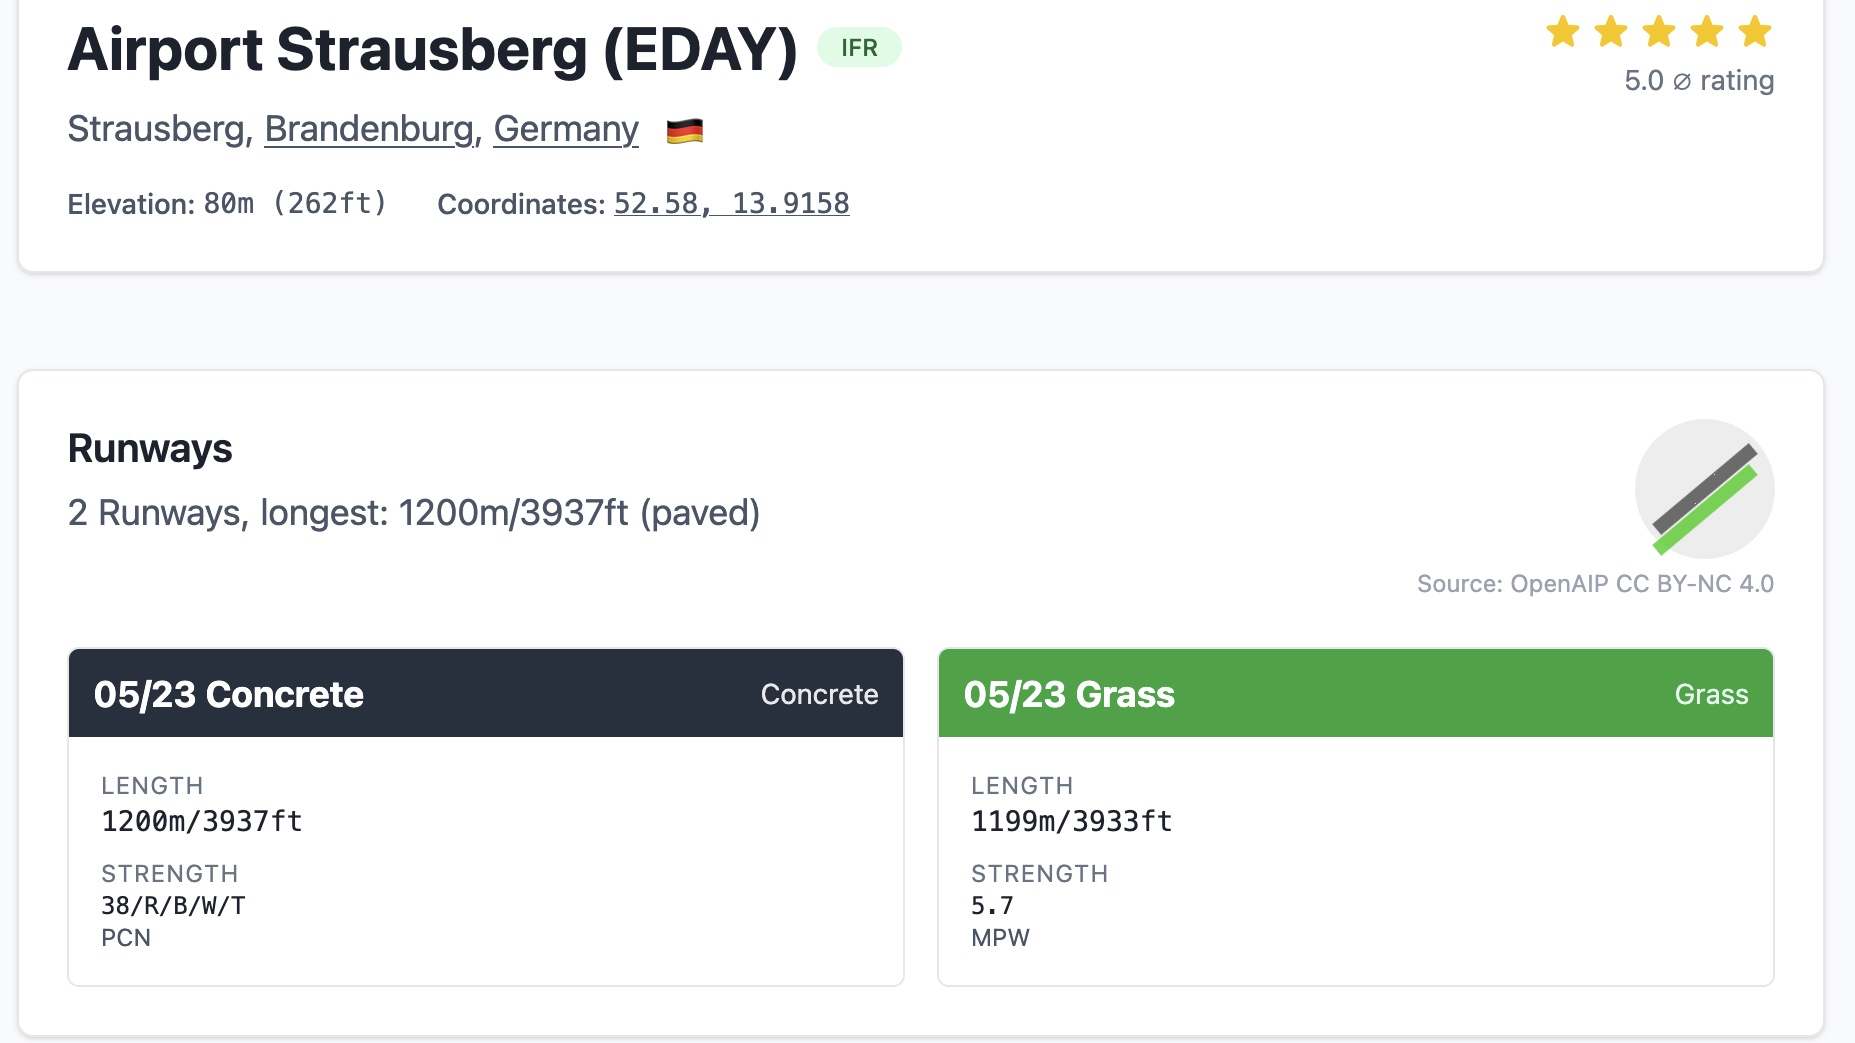Click the first rating star
1855x1043 pixels.
[1562, 32]
